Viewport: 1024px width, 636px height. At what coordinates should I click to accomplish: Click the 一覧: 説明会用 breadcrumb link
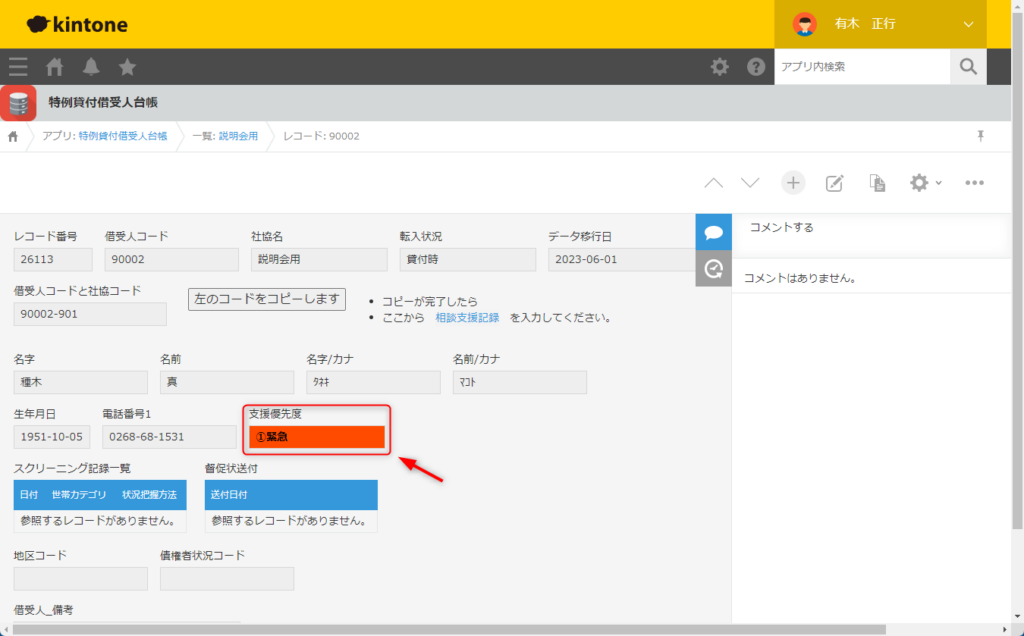click(x=224, y=136)
